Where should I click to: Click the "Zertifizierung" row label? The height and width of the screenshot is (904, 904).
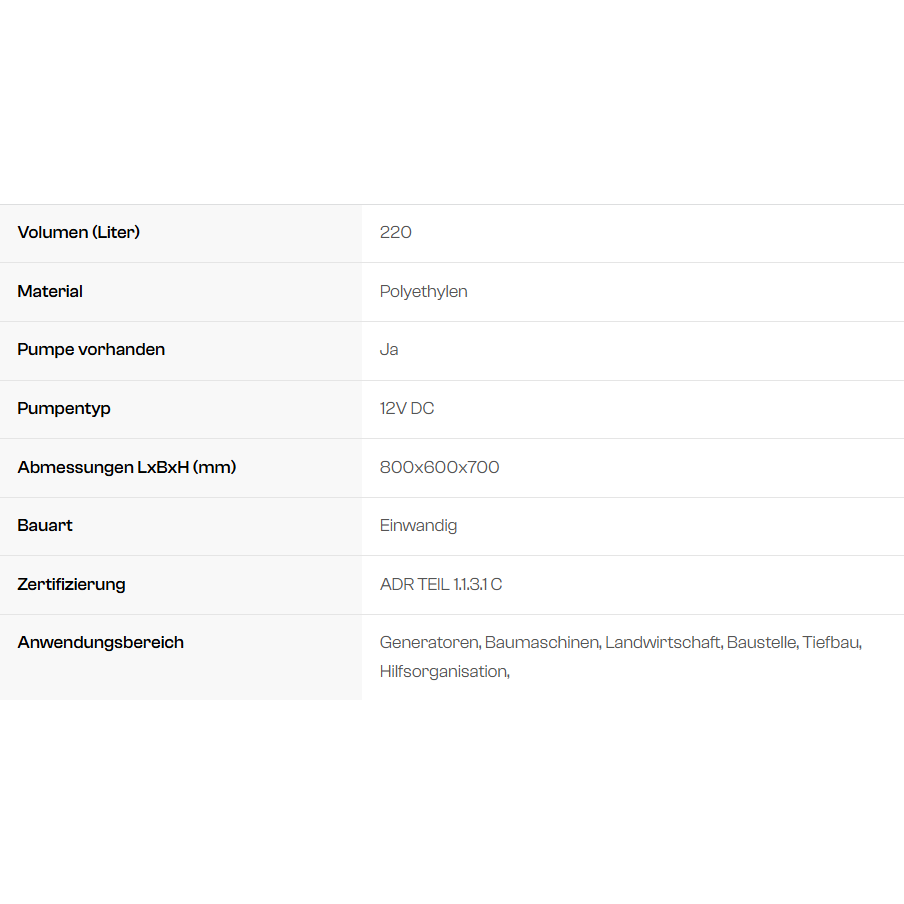point(71,584)
